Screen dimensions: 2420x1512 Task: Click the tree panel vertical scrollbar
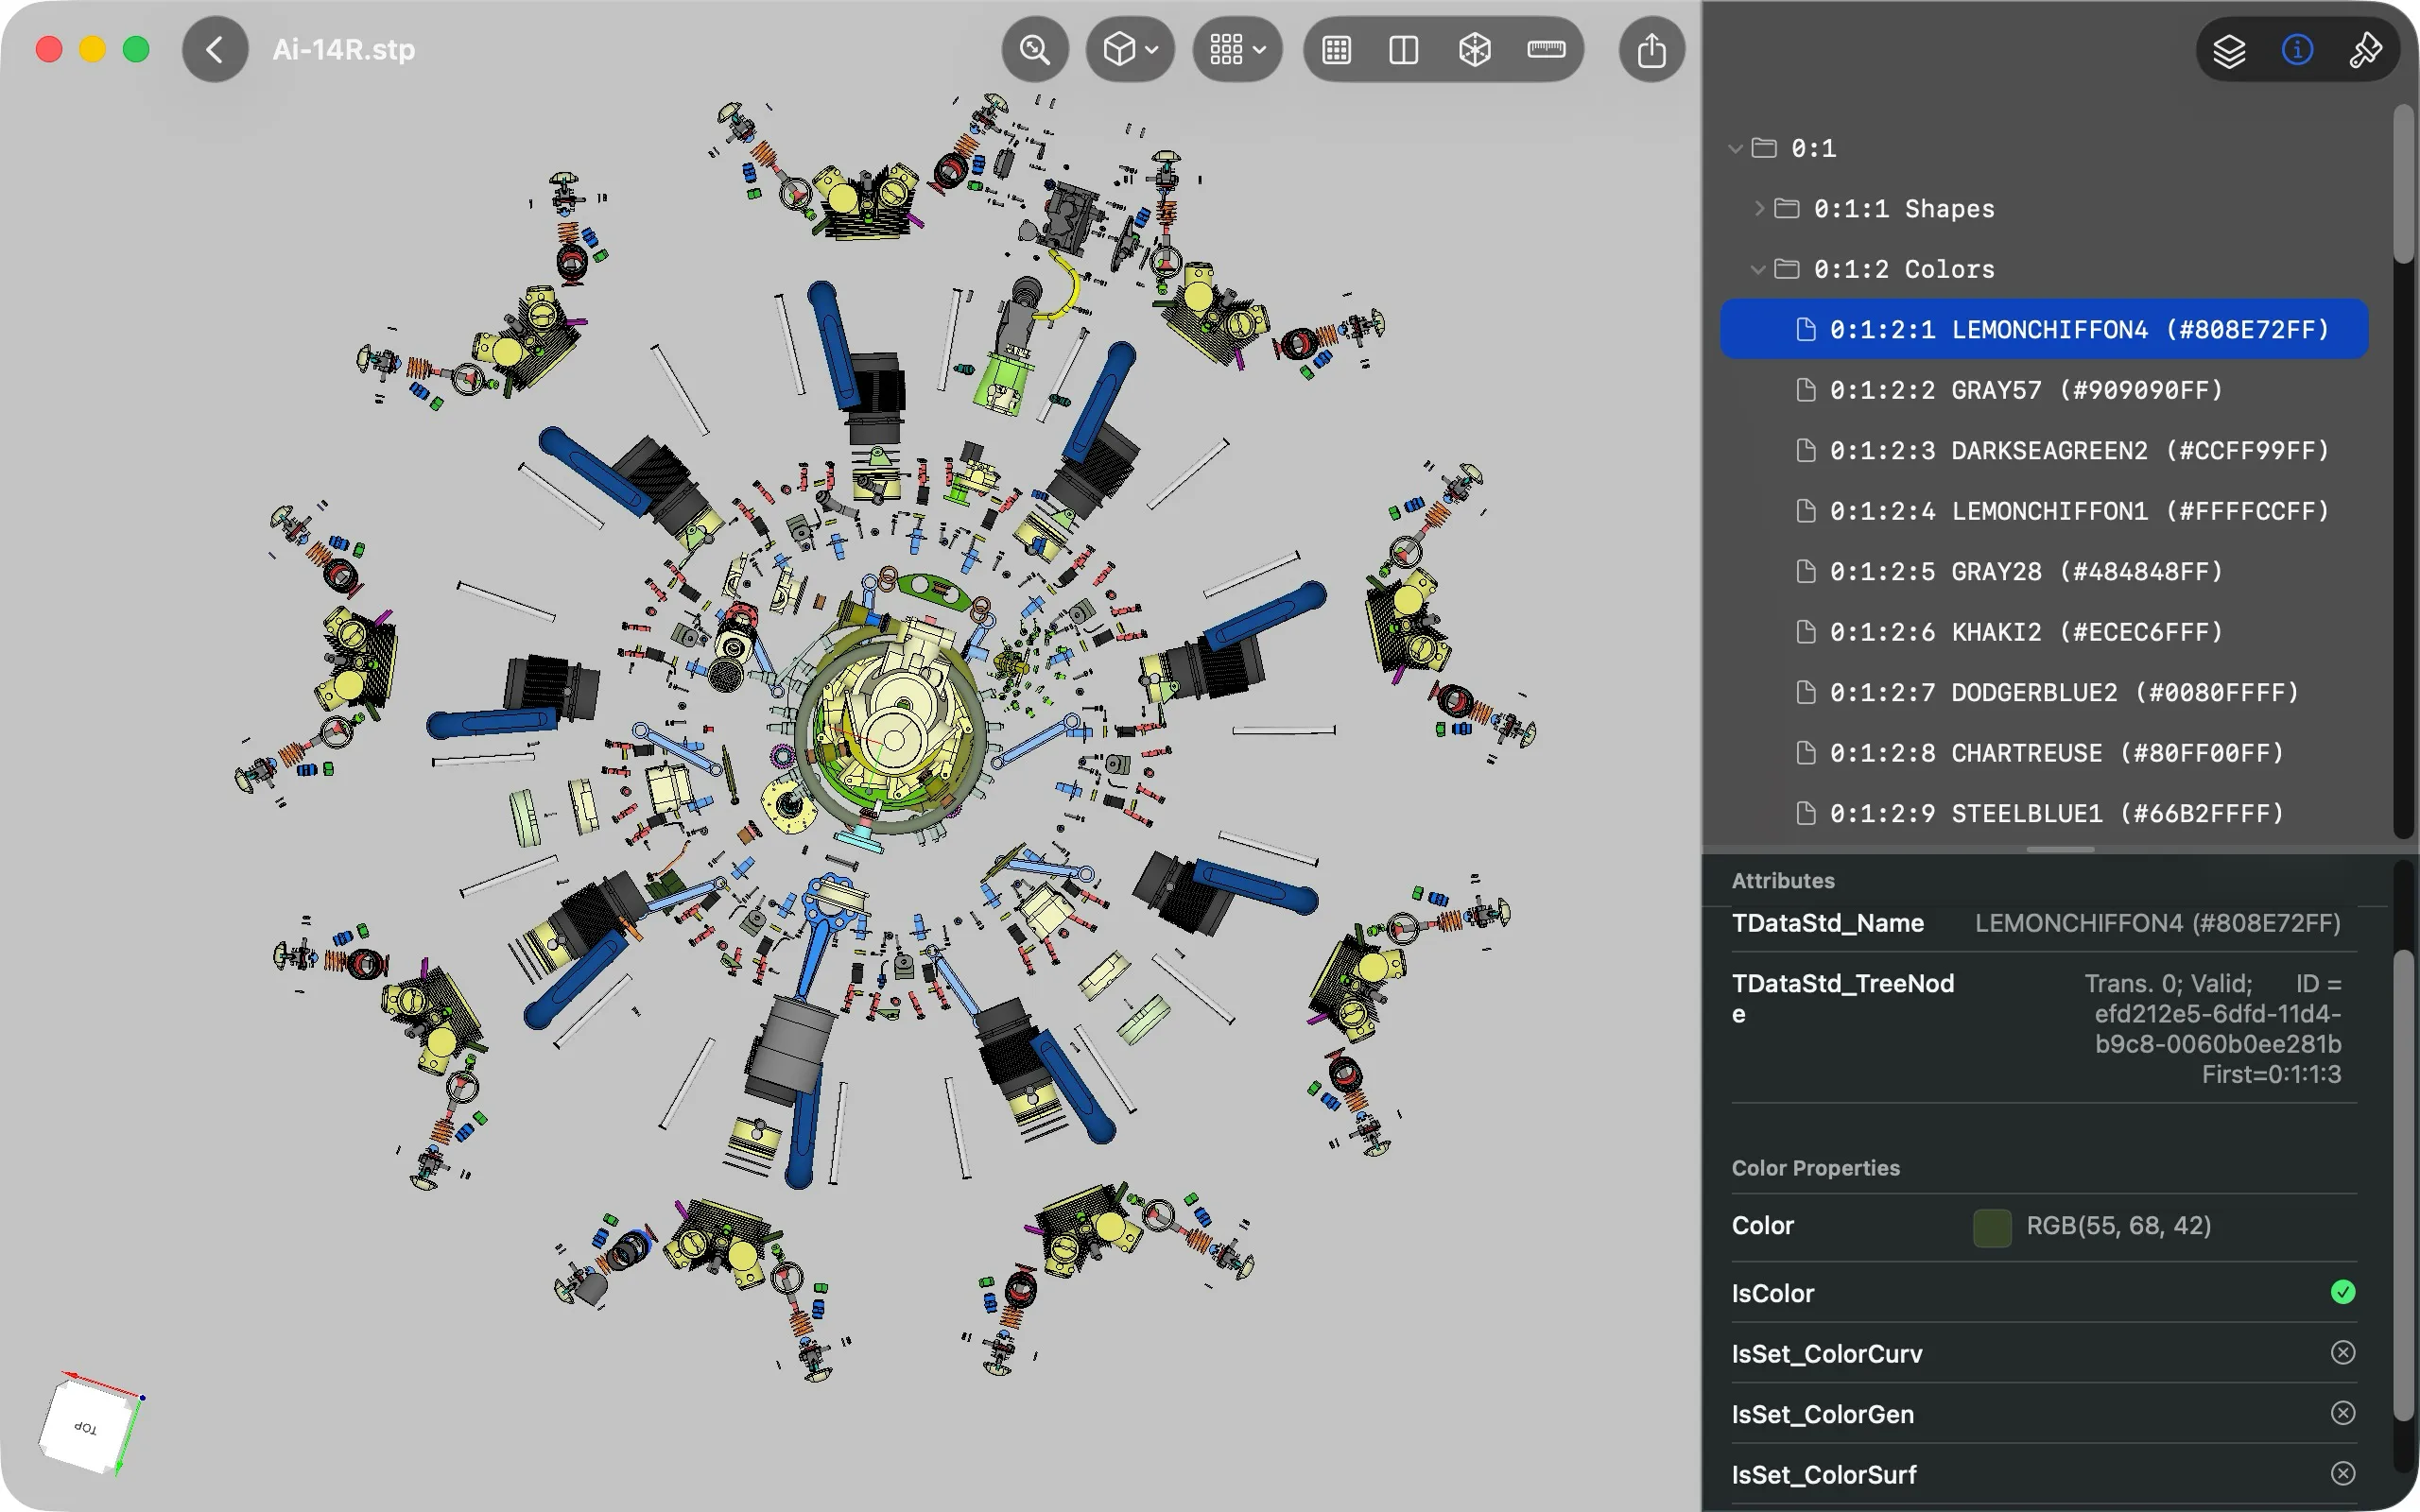(2403, 185)
